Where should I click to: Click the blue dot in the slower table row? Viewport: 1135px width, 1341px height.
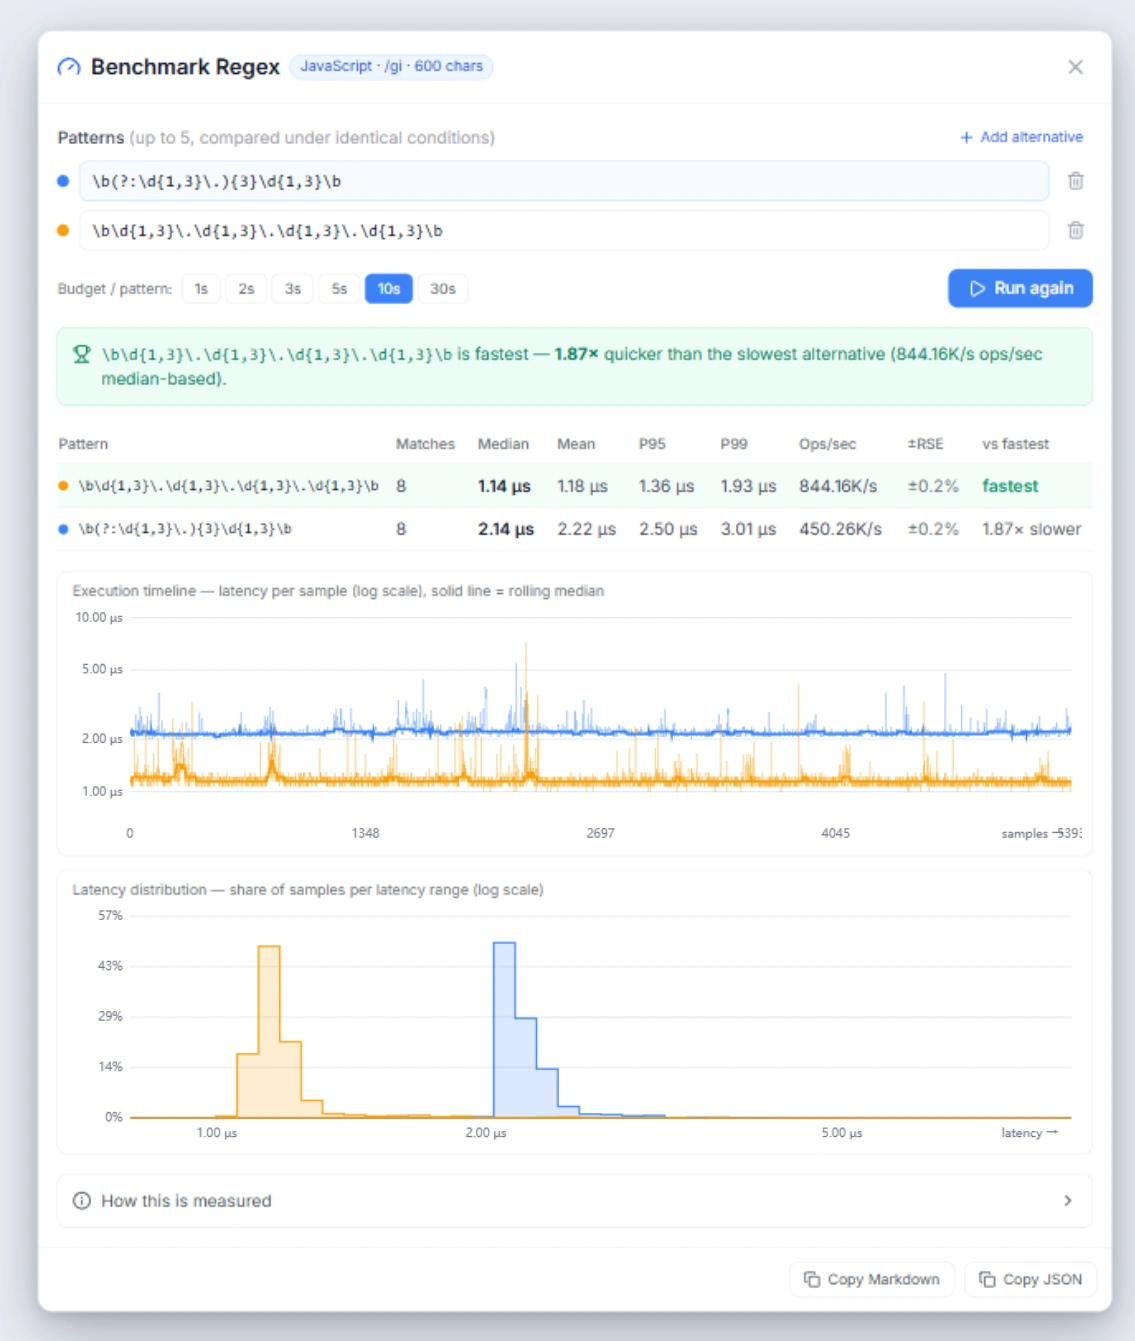(63, 529)
